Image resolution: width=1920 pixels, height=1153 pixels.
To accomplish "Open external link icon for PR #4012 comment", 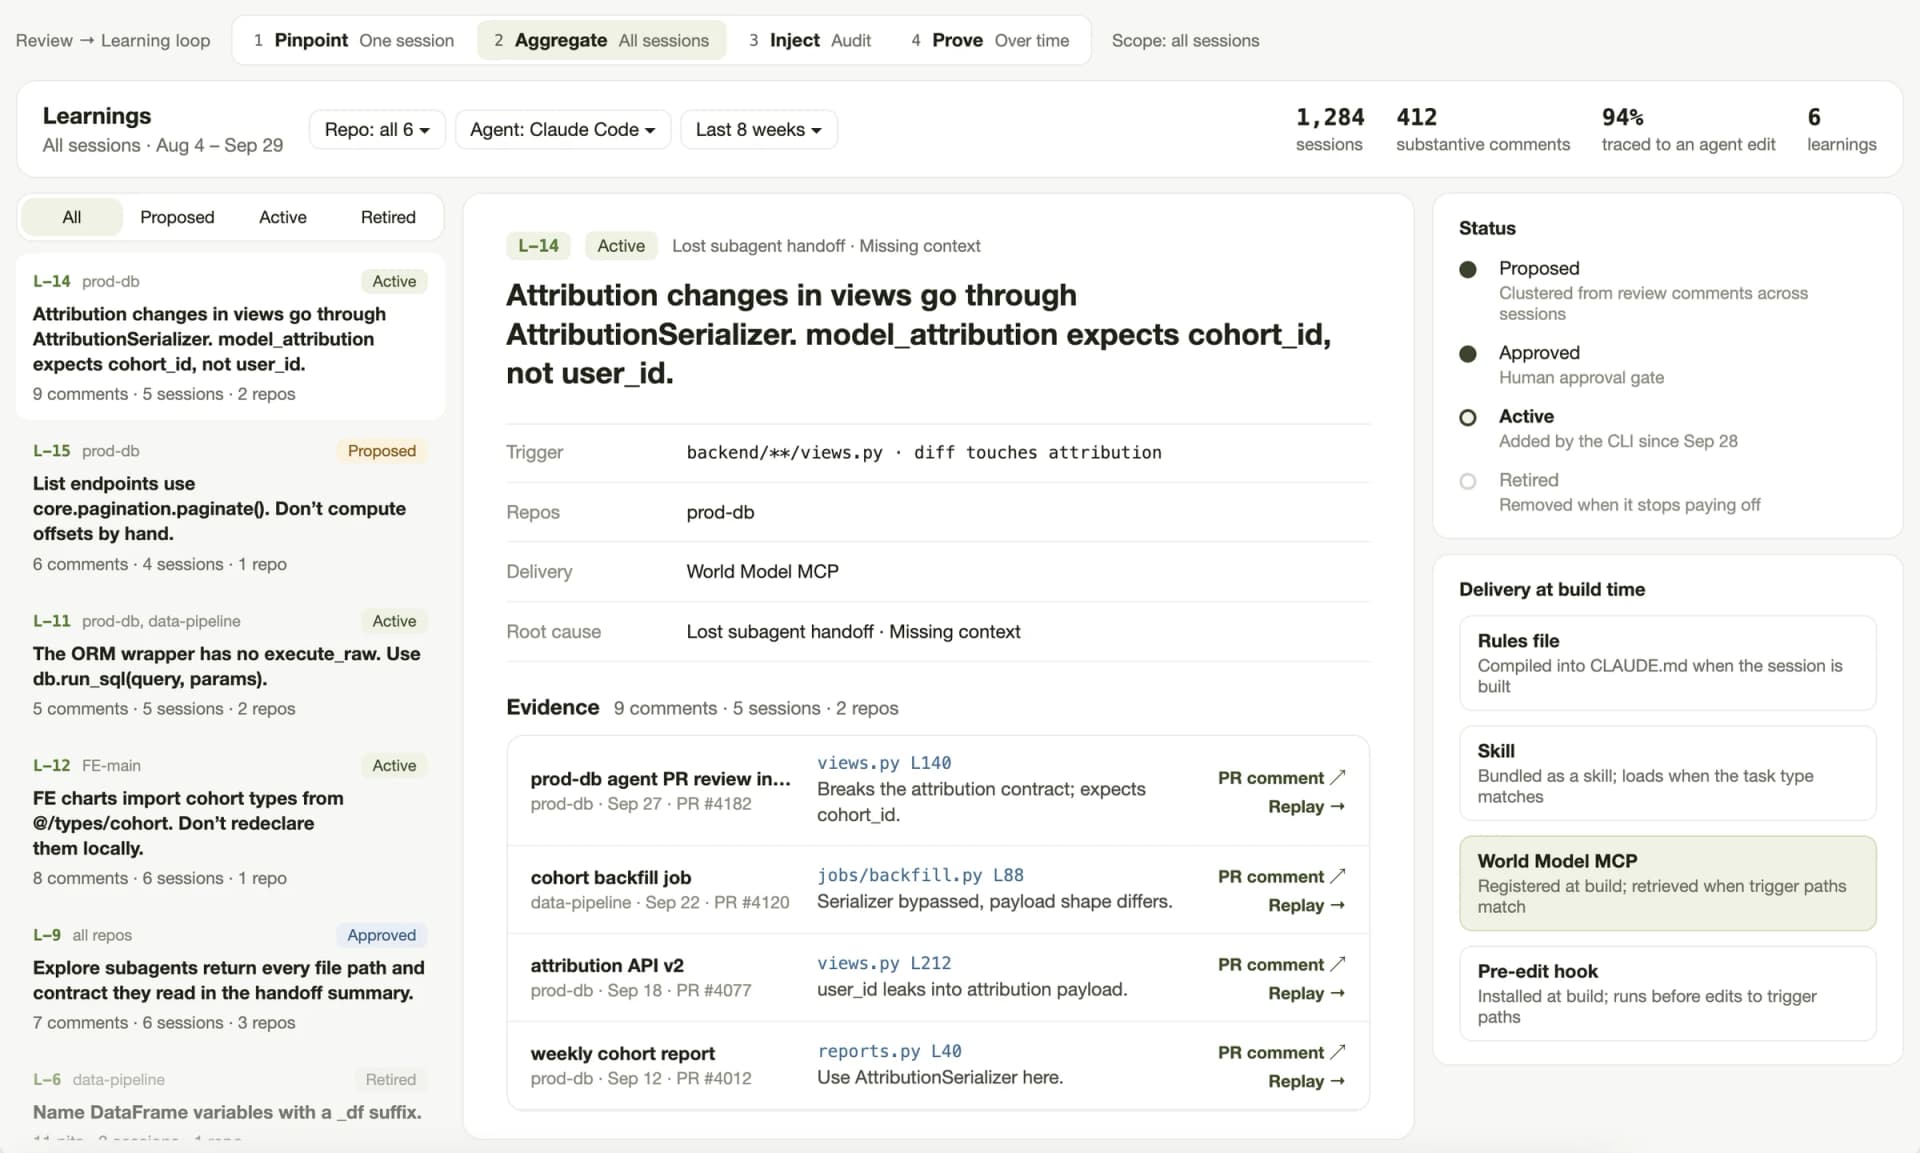I will tap(1338, 1052).
